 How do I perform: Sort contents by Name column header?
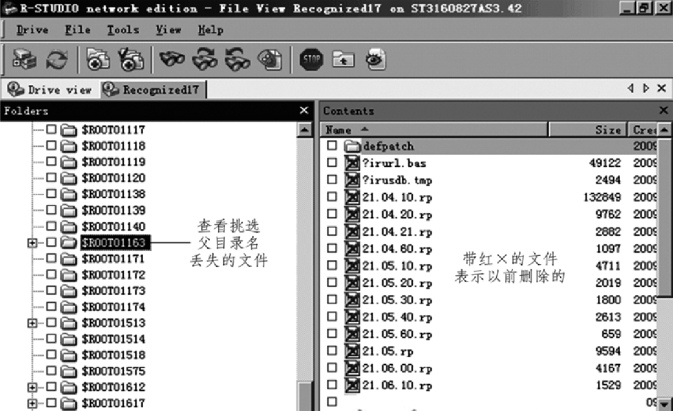(434, 130)
